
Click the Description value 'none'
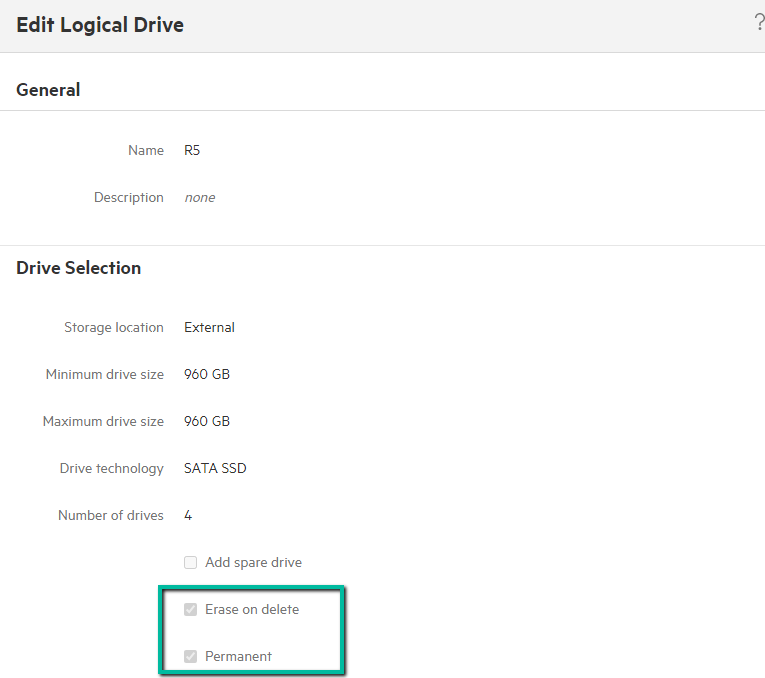point(200,198)
